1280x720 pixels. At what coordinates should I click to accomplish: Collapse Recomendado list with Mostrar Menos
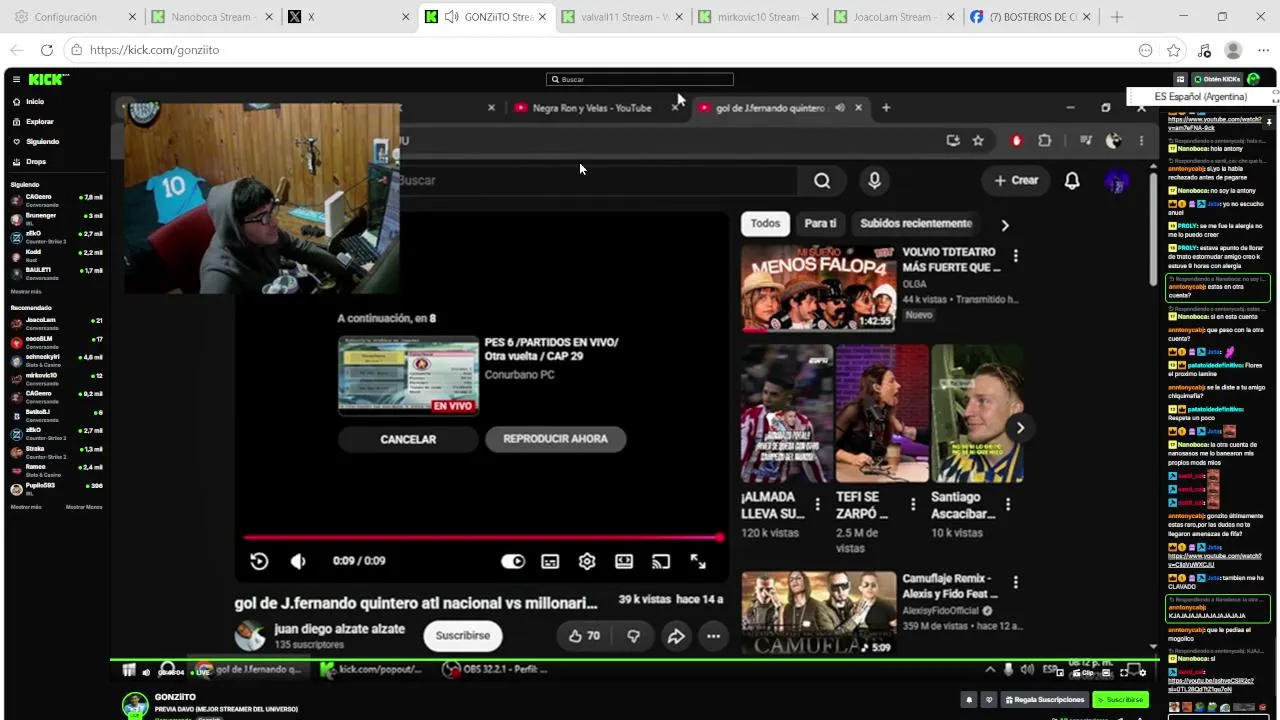pos(84,507)
